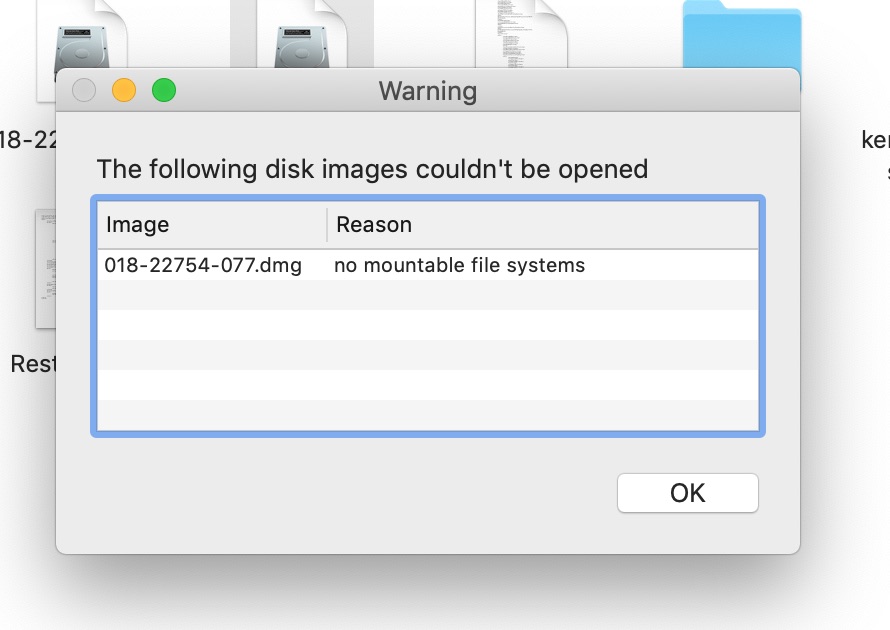Click the column divider between Image and Reason
The image size is (890, 630).
pyautogui.click(x=327, y=225)
